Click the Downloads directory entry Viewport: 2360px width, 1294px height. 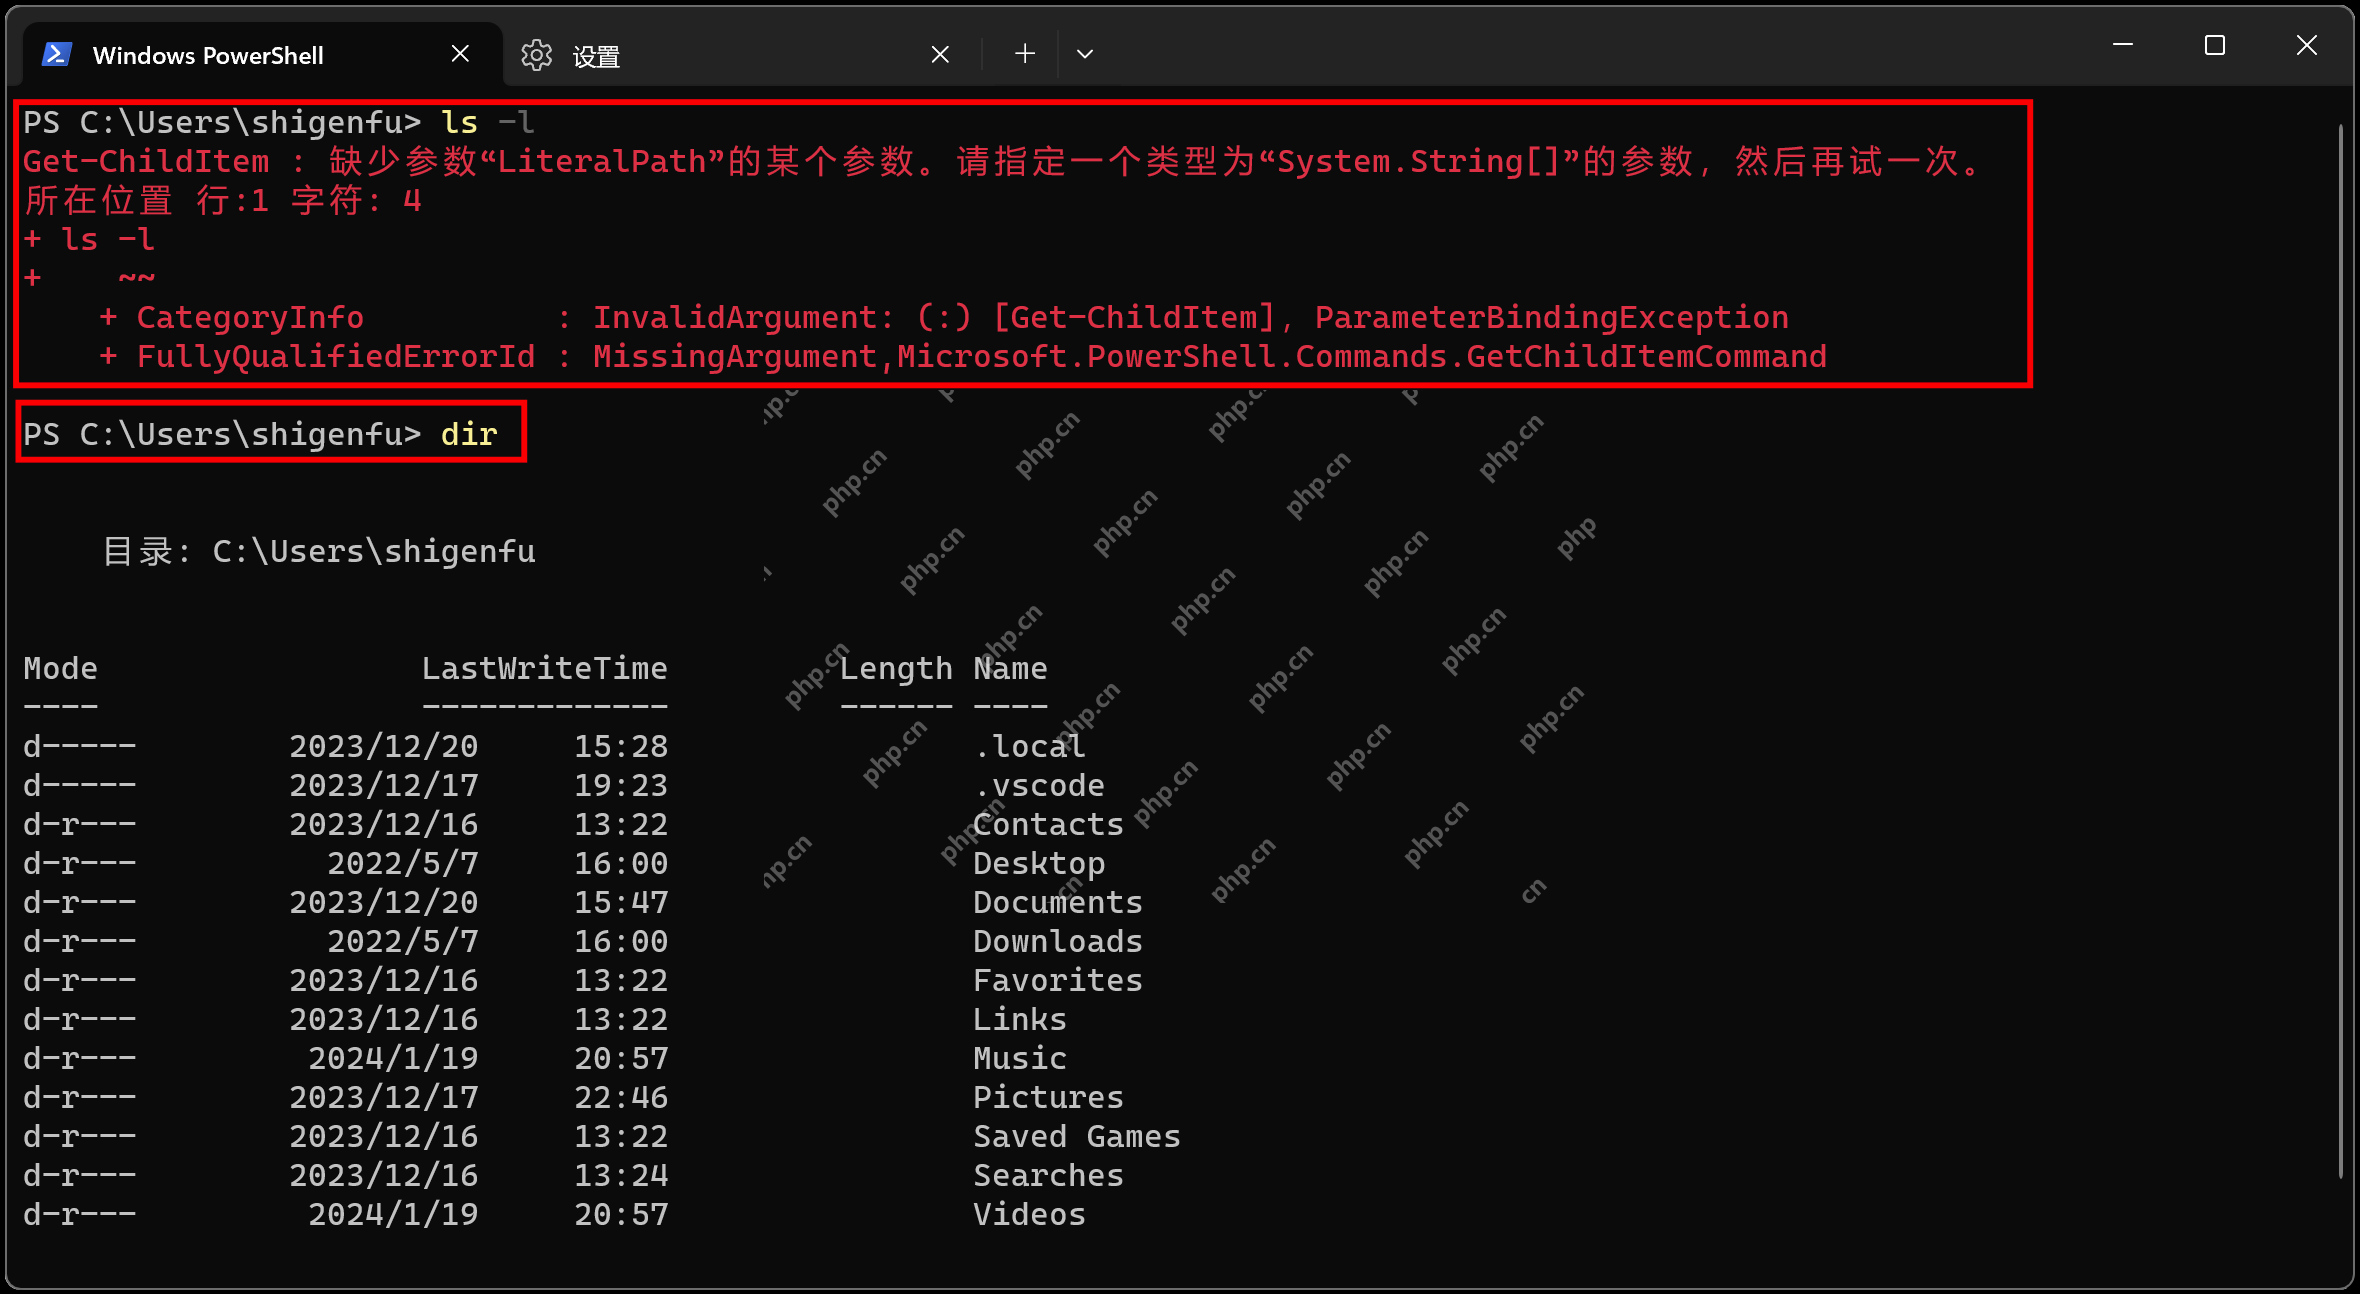coord(1056,940)
